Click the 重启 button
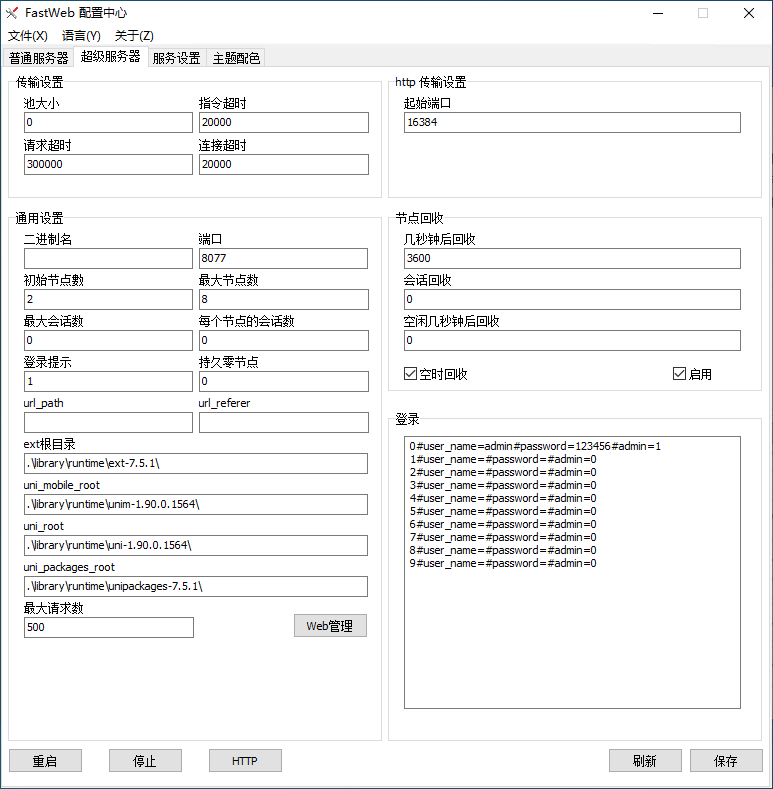The image size is (773, 789). click(45, 761)
